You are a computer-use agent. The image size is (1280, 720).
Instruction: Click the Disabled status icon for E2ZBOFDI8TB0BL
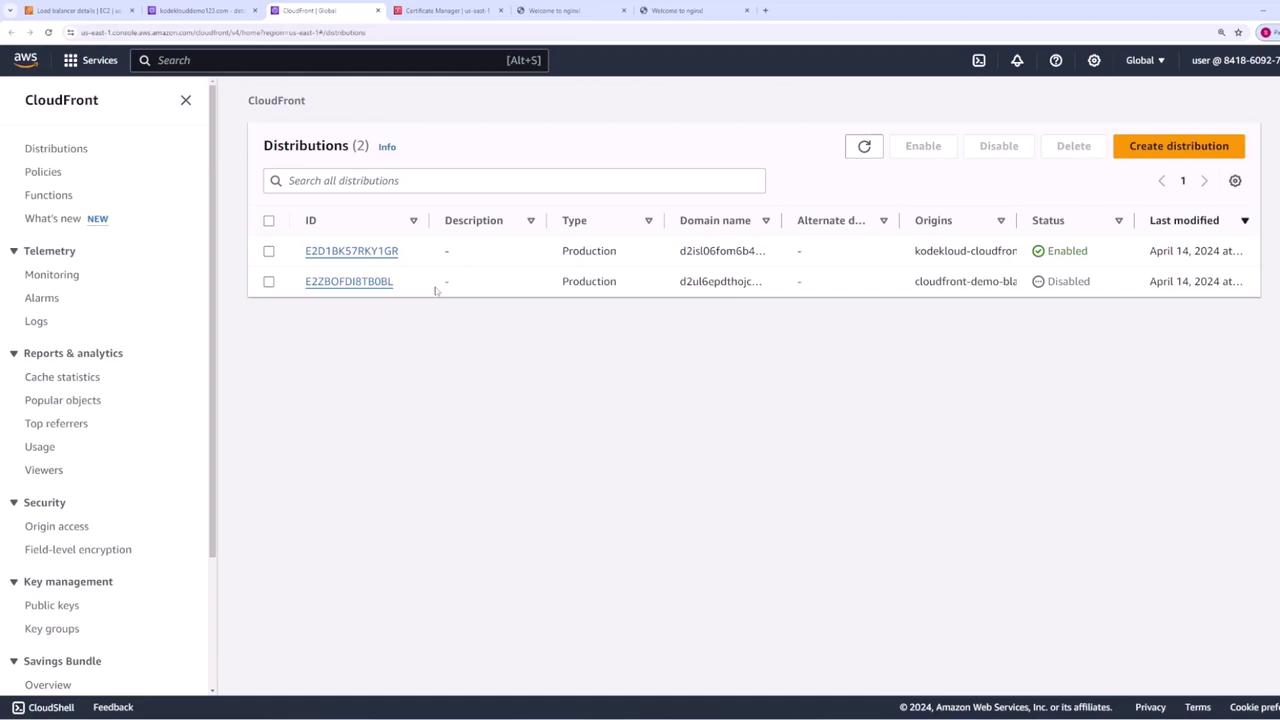coord(1038,281)
